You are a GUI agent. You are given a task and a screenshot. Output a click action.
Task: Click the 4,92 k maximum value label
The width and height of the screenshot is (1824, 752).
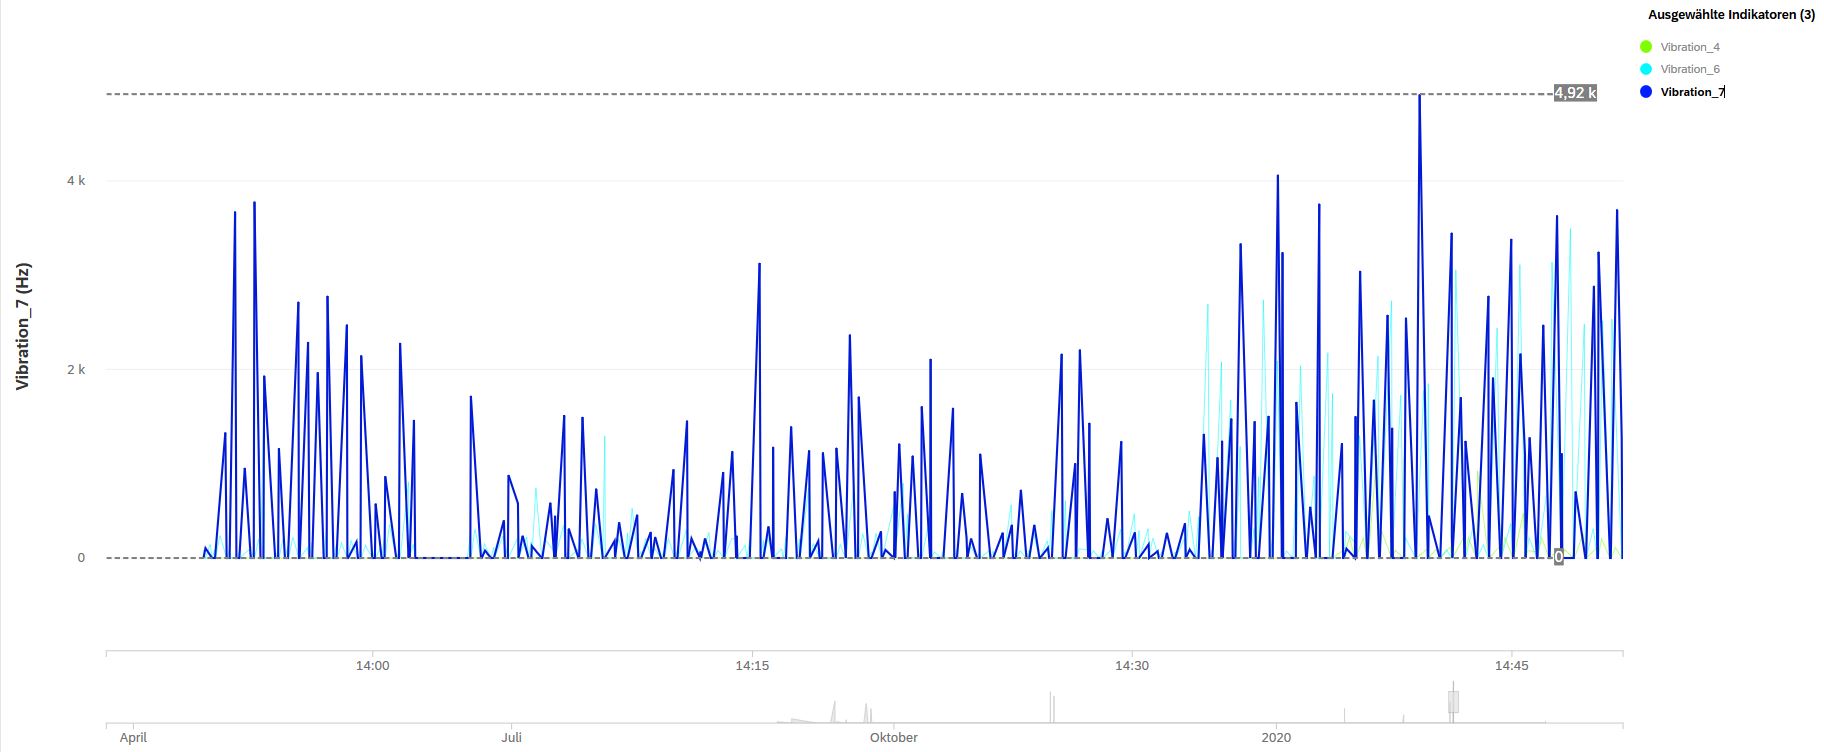pos(1575,93)
